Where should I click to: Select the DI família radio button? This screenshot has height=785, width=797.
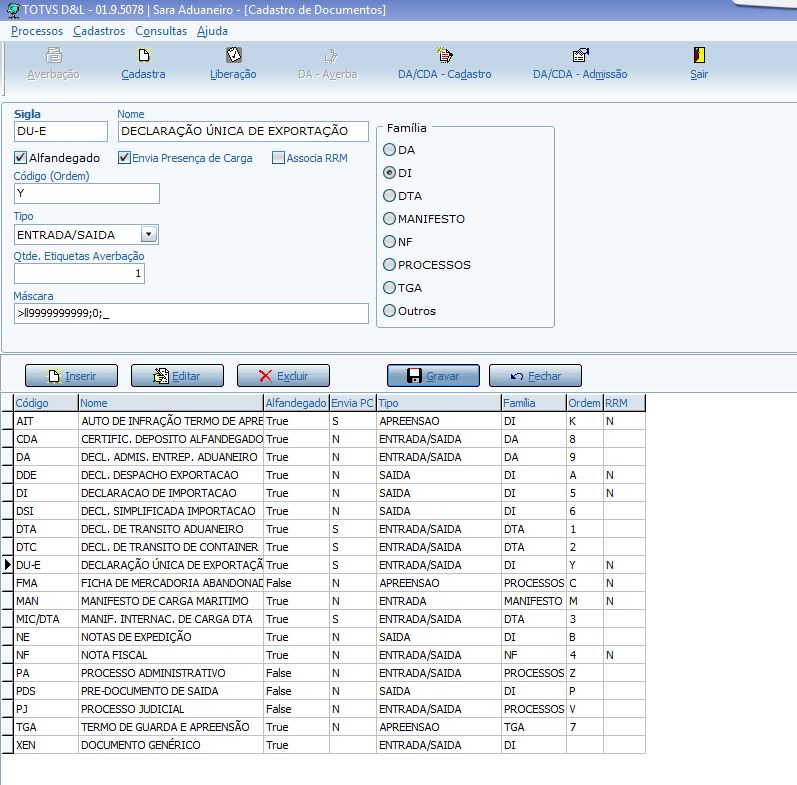click(x=389, y=172)
